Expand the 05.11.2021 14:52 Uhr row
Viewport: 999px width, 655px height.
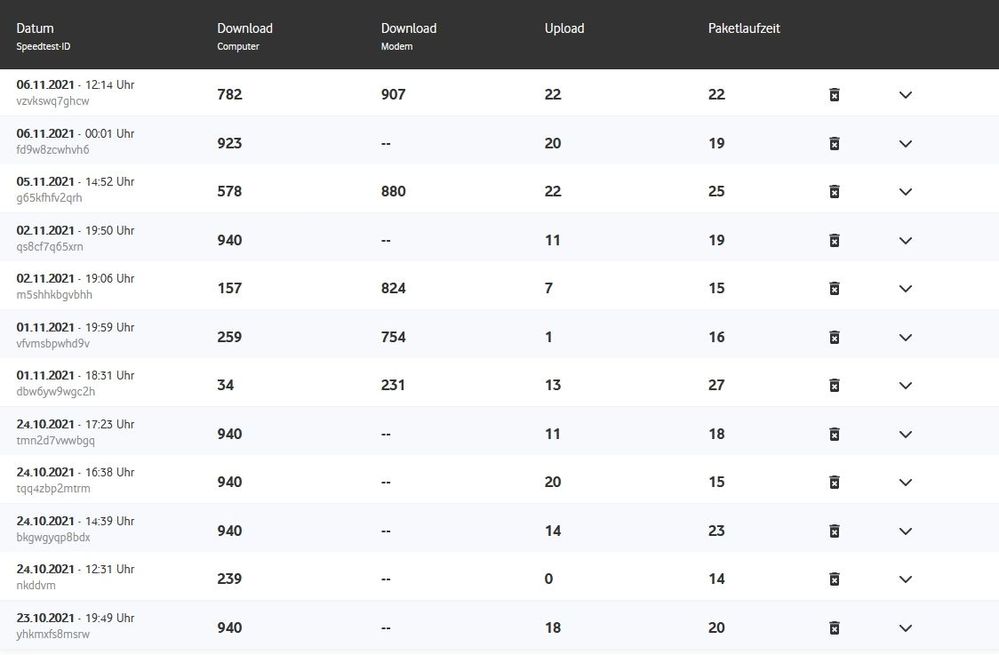(905, 191)
